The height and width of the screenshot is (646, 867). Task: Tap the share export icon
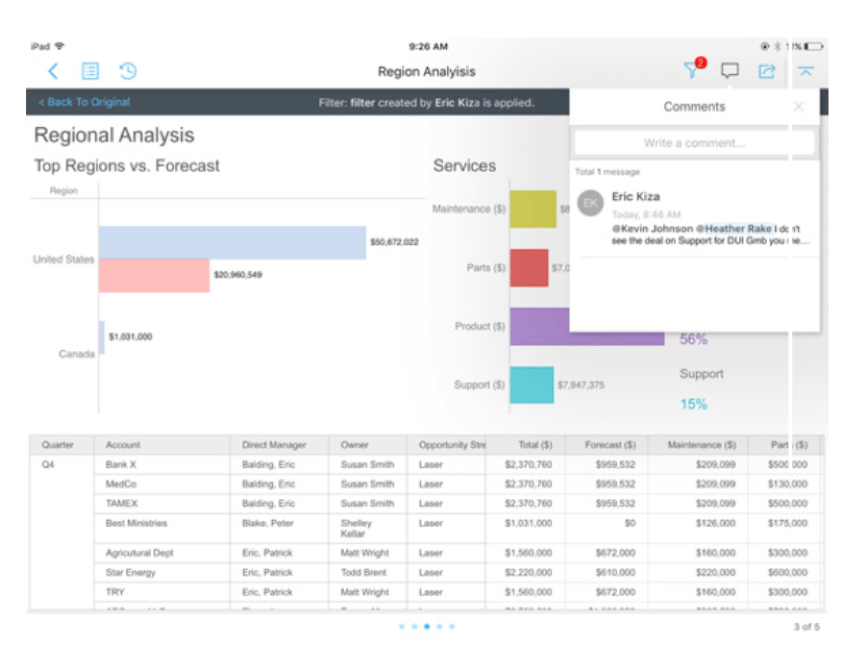point(767,71)
